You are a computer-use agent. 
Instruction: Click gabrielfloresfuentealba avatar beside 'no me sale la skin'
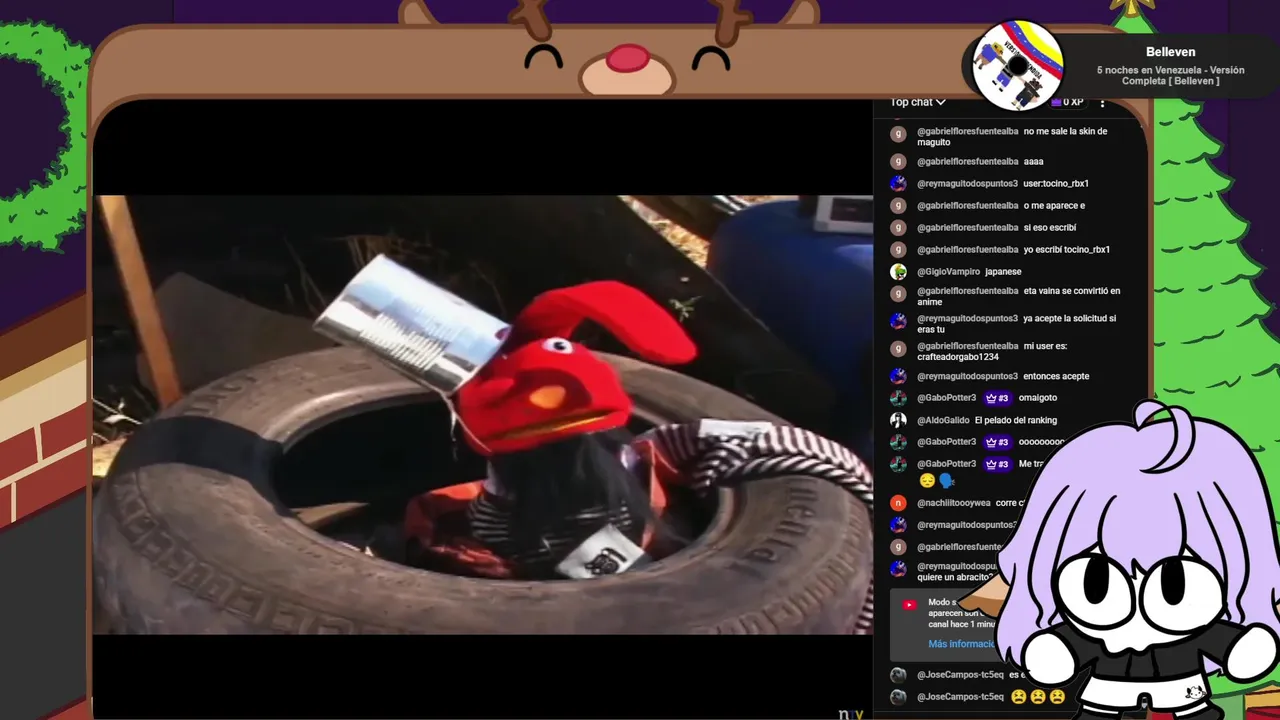click(x=898, y=134)
